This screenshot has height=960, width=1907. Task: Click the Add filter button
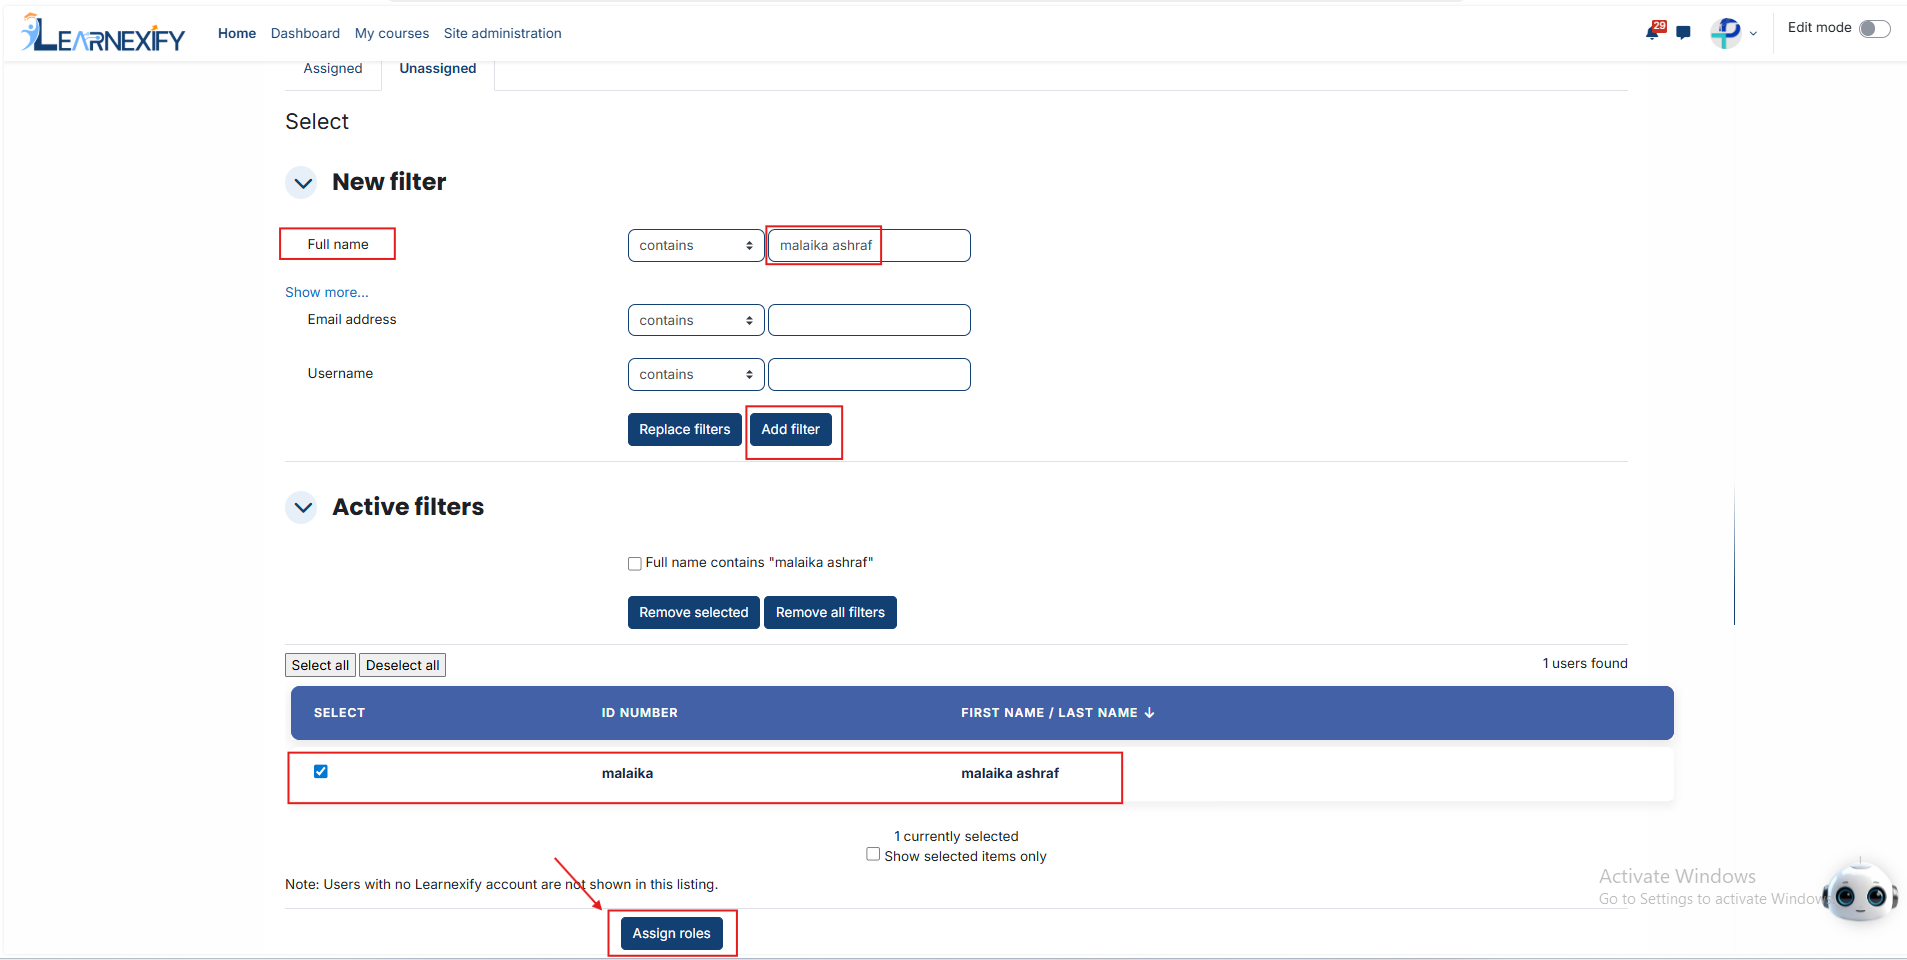pyautogui.click(x=791, y=430)
